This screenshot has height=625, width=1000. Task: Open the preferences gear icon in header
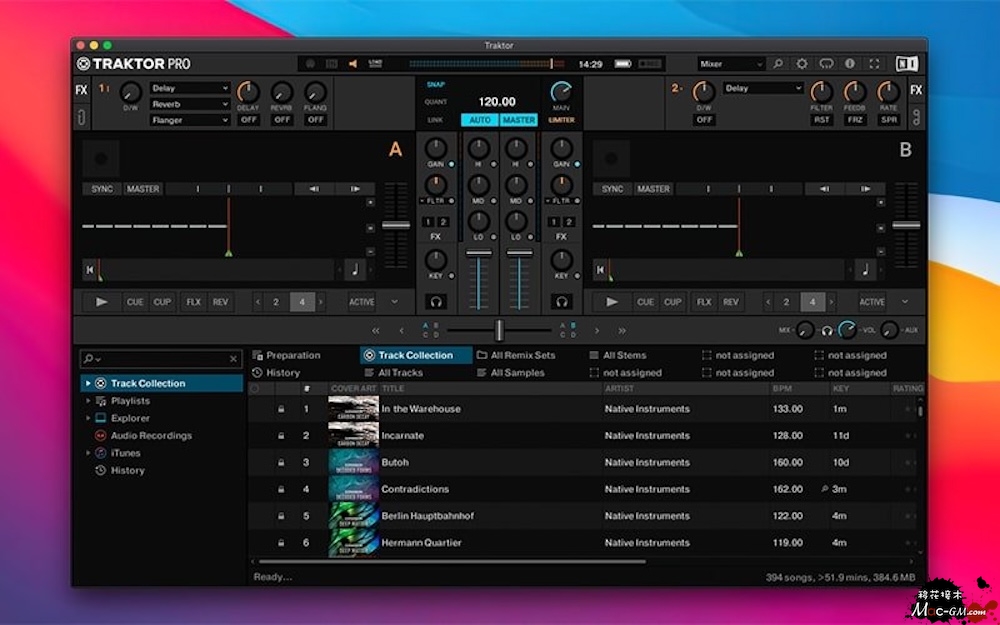(x=801, y=64)
